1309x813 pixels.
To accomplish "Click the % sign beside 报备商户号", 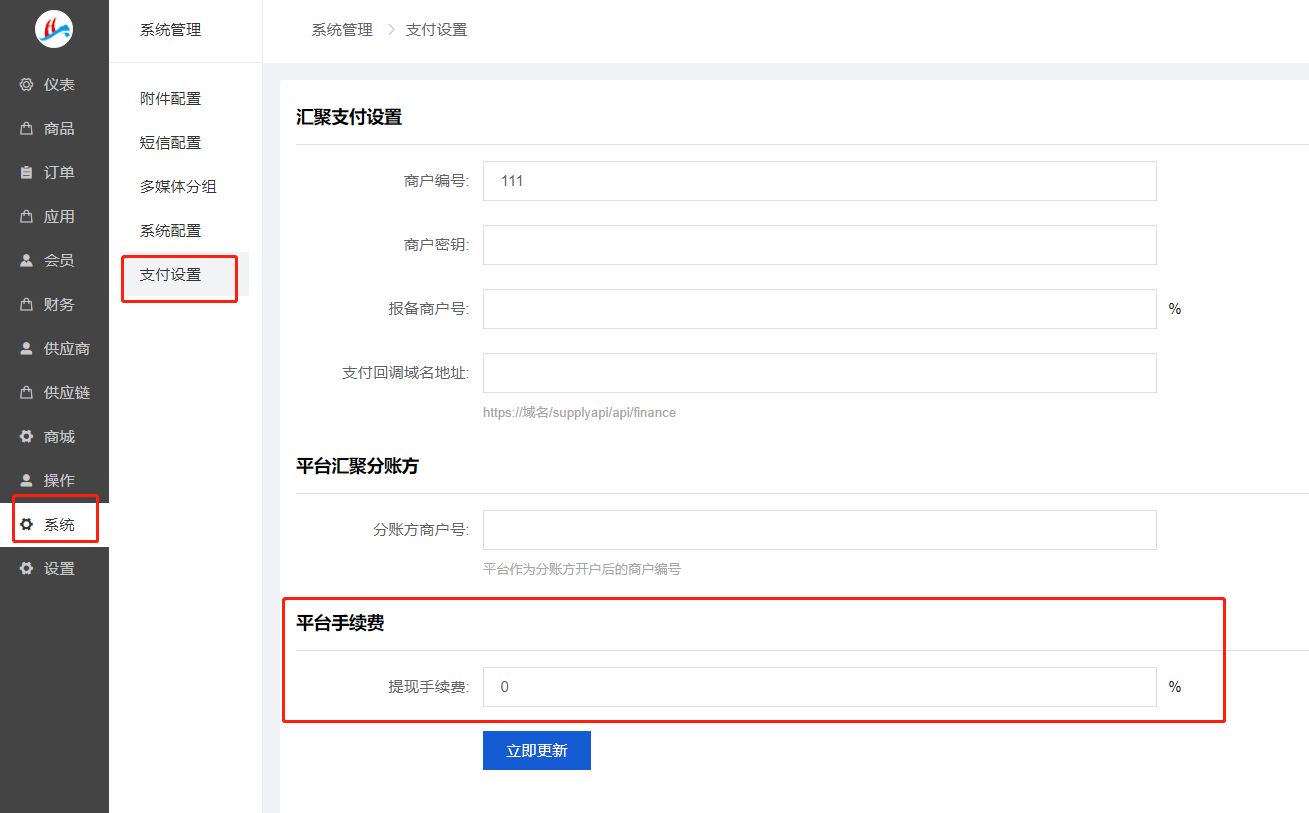I will point(1175,309).
